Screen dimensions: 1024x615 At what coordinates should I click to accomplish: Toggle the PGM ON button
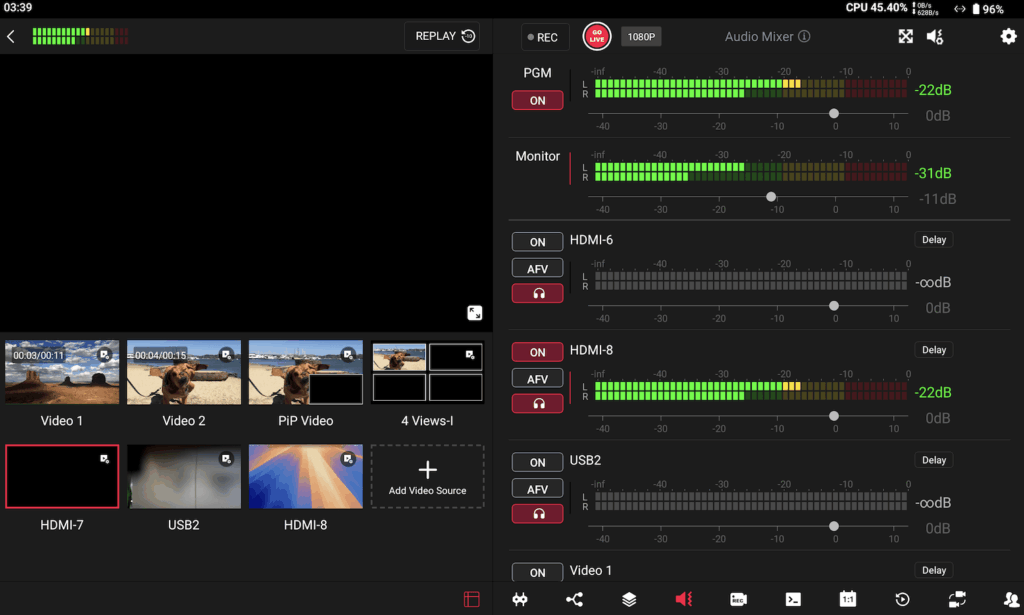point(537,101)
